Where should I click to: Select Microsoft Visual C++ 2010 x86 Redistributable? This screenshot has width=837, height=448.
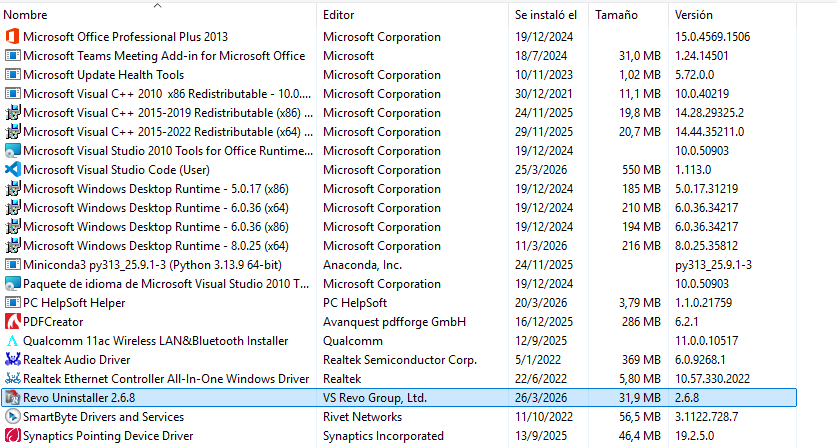click(160, 94)
